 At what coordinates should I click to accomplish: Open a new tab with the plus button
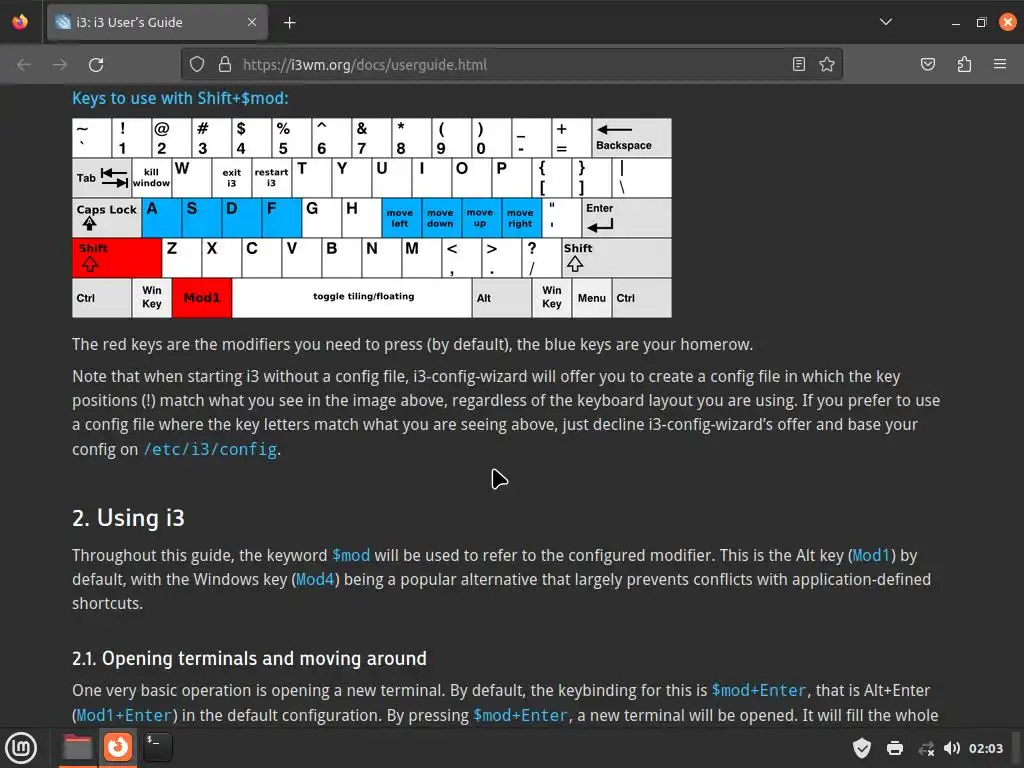pos(290,23)
